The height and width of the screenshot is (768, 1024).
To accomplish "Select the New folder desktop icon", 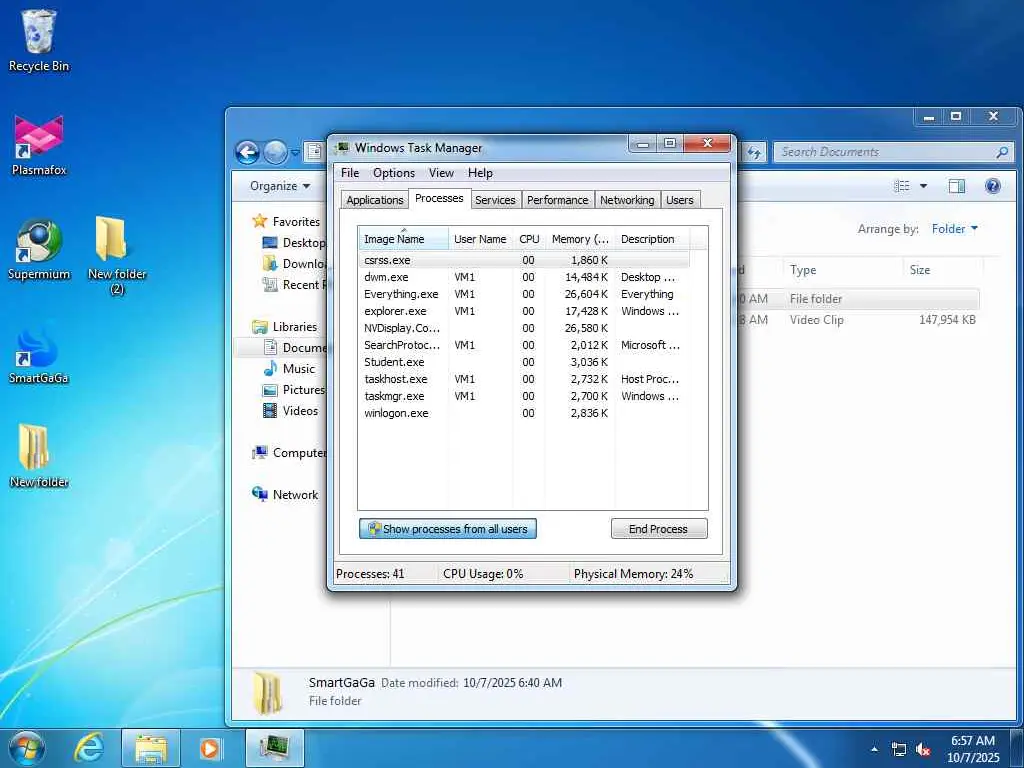I will 39,457.
